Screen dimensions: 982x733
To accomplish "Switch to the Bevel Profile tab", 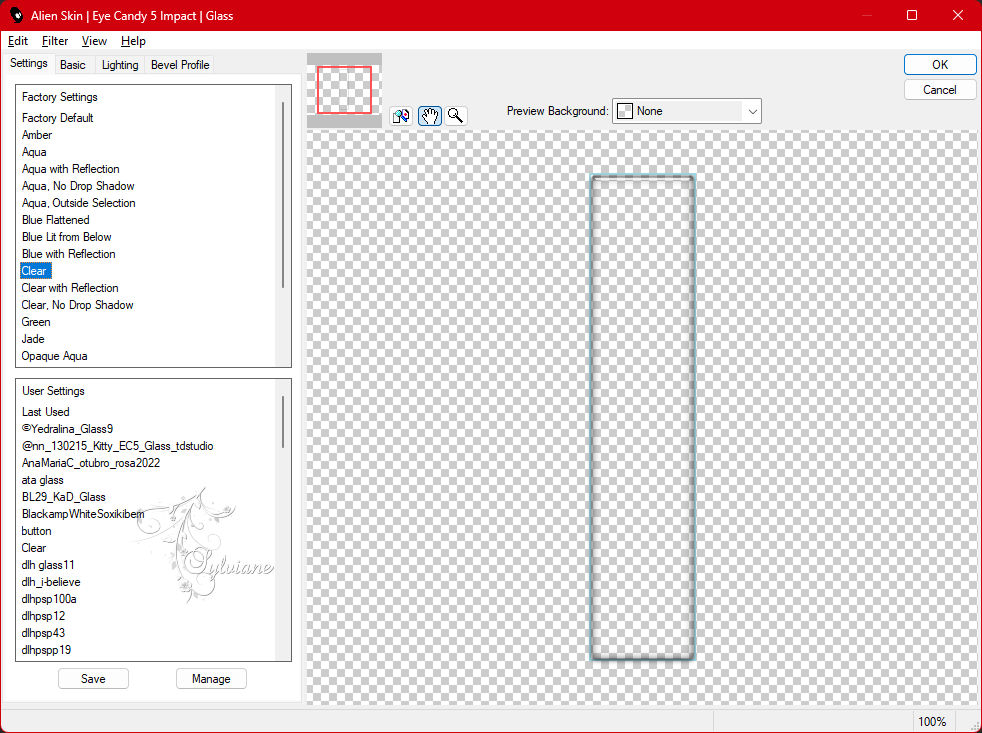I will pyautogui.click(x=180, y=65).
